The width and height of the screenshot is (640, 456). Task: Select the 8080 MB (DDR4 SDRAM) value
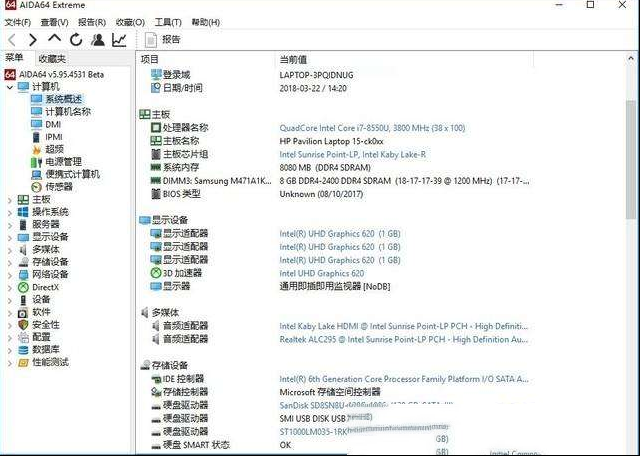pyautogui.click(x=325, y=168)
